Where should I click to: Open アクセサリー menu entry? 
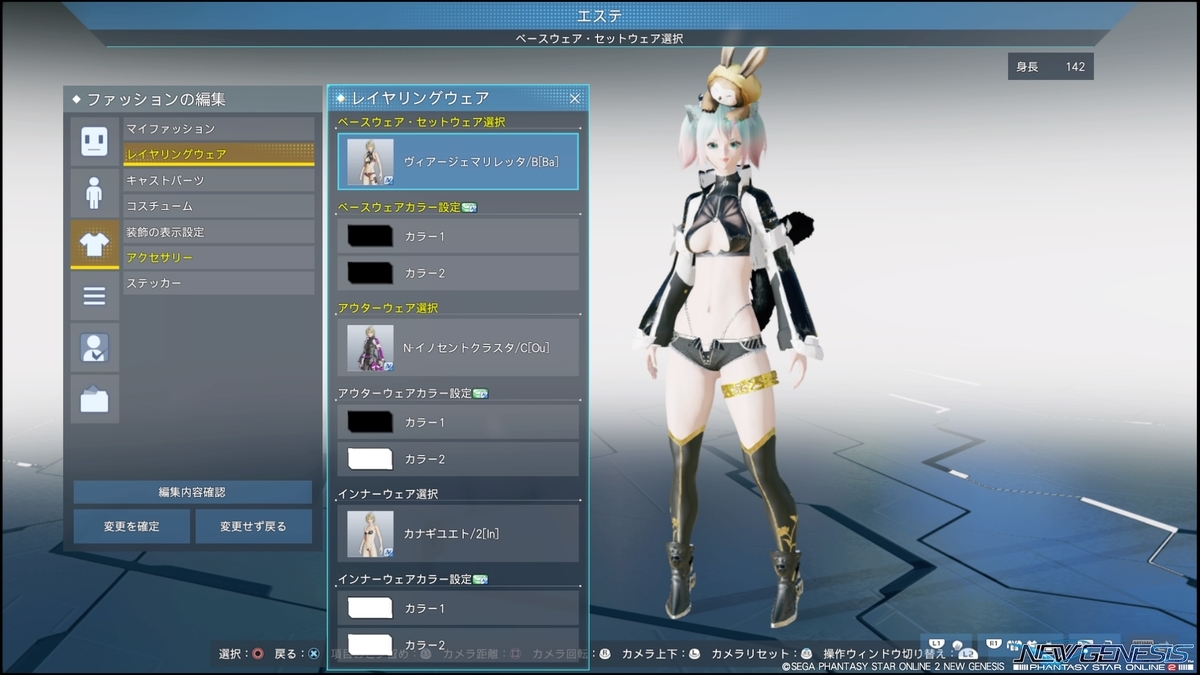pos(219,258)
